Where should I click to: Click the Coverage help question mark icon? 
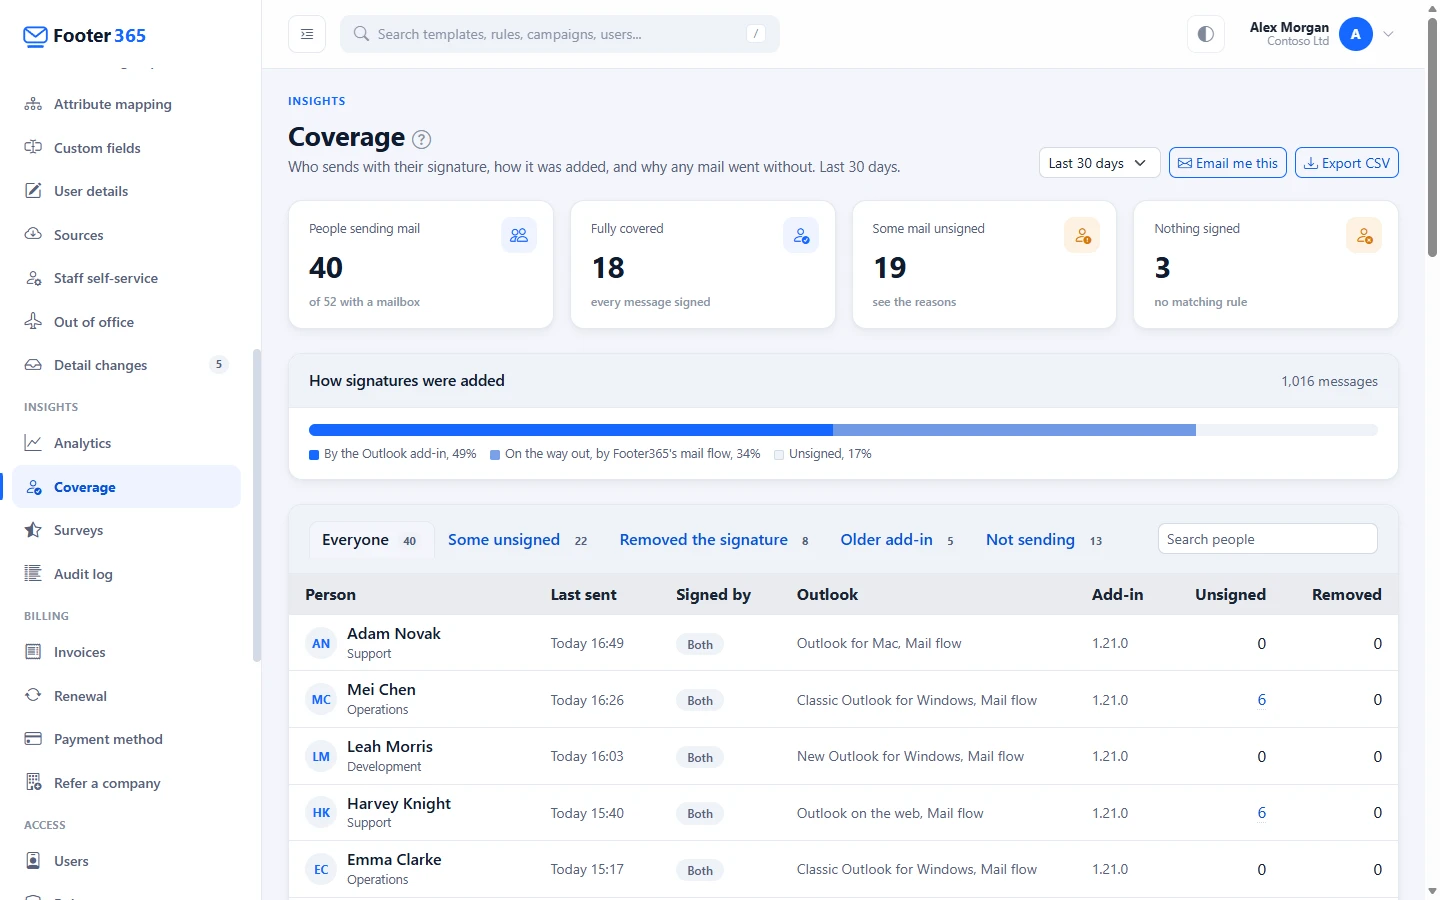[x=422, y=139]
